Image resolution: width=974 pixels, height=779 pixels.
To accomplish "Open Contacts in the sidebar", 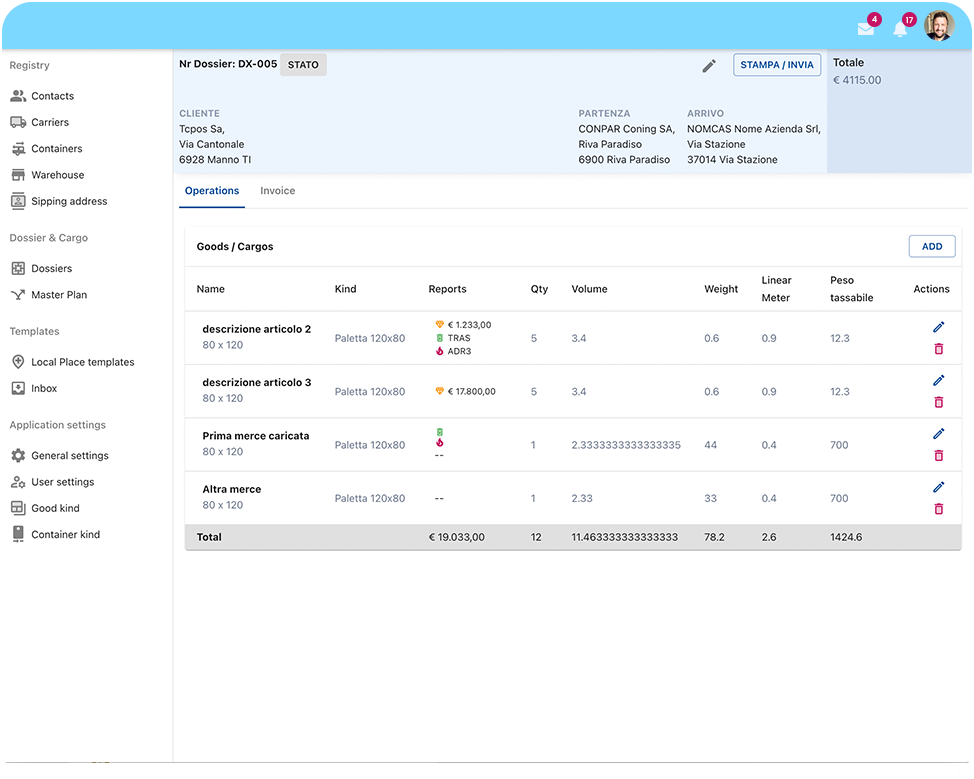I will (x=52, y=96).
